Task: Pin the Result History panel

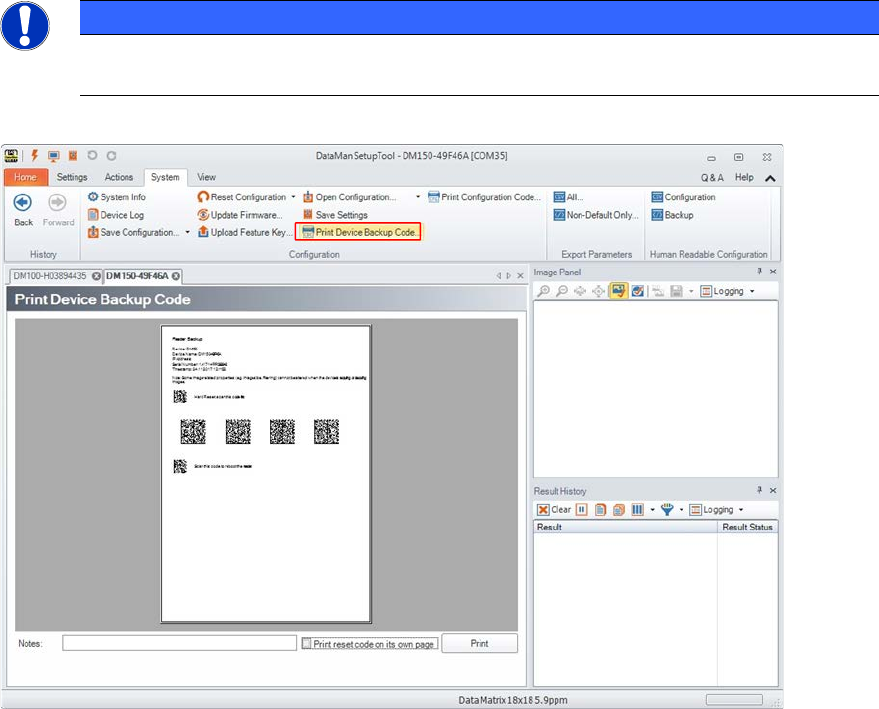Action: pos(760,491)
